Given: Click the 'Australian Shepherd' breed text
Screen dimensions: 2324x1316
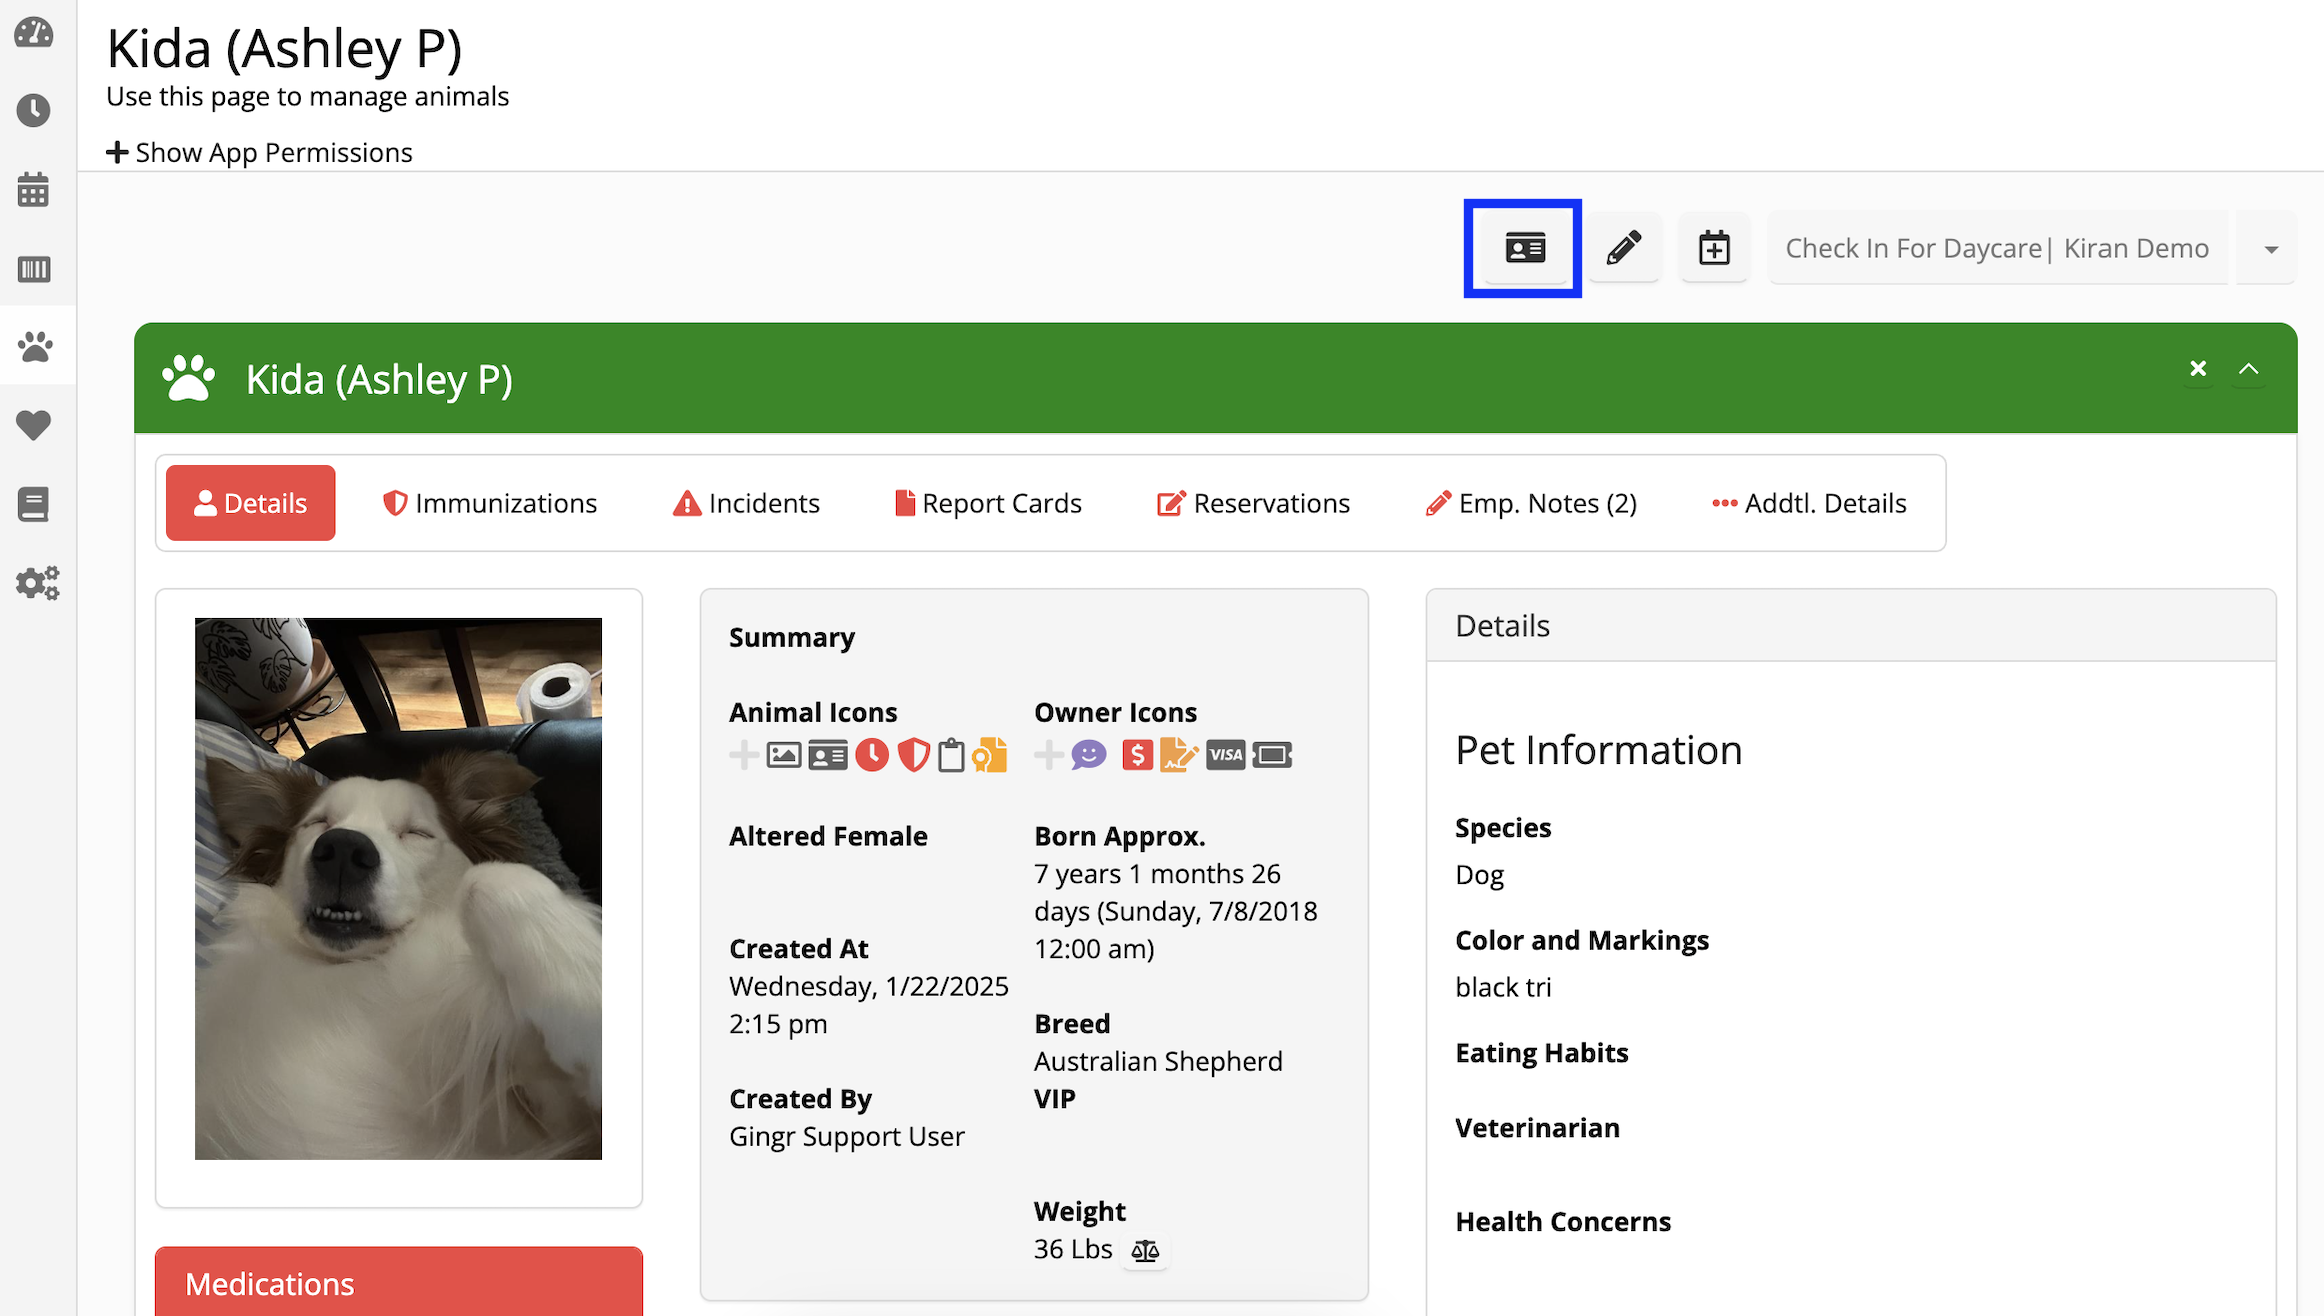Looking at the screenshot, I should pos(1158,1061).
